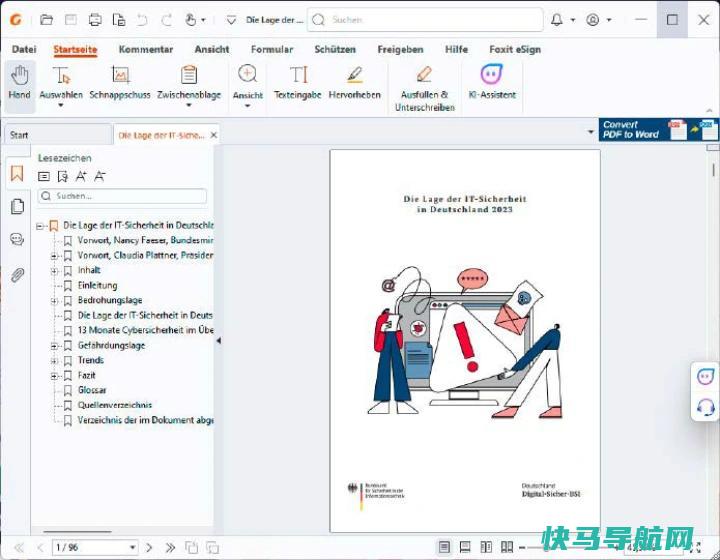Expand the Trends bookmark
This screenshot has height=560, width=720.
point(54,361)
